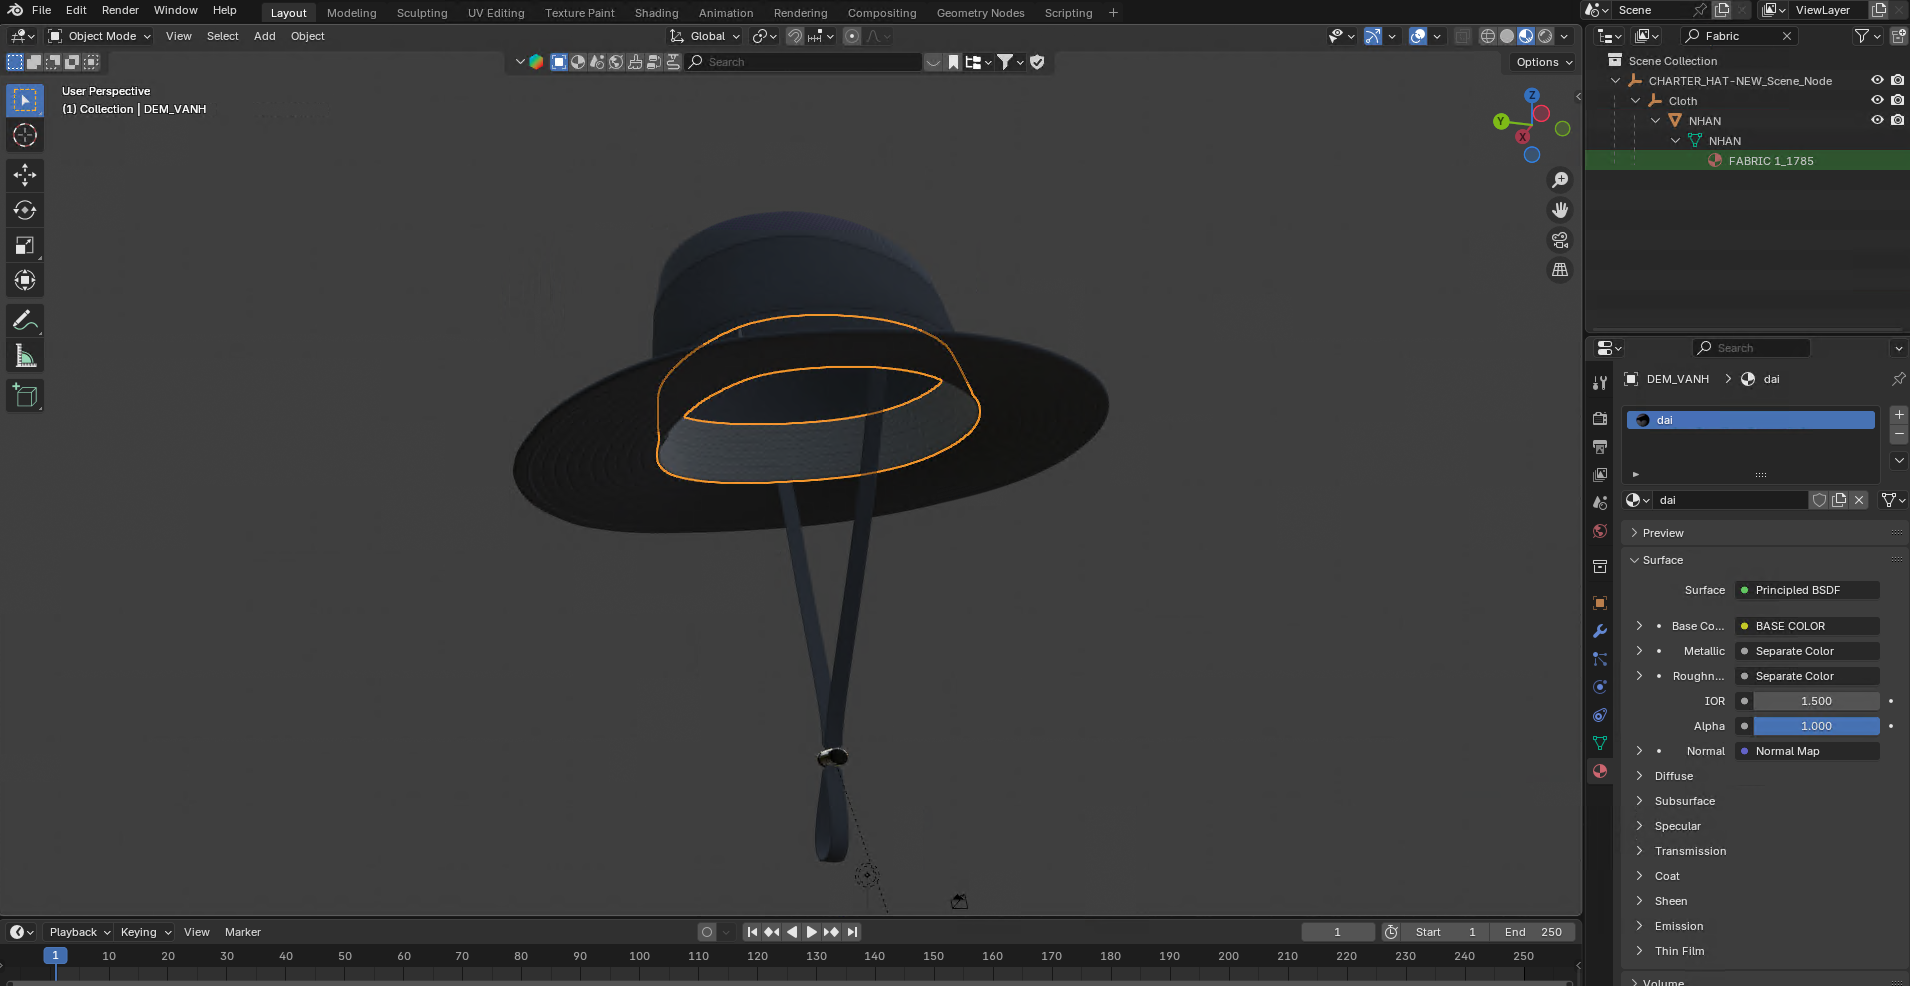Adjust the Alpha slider value
Screen dimensions: 1910x986
pyautogui.click(x=1815, y=726)
